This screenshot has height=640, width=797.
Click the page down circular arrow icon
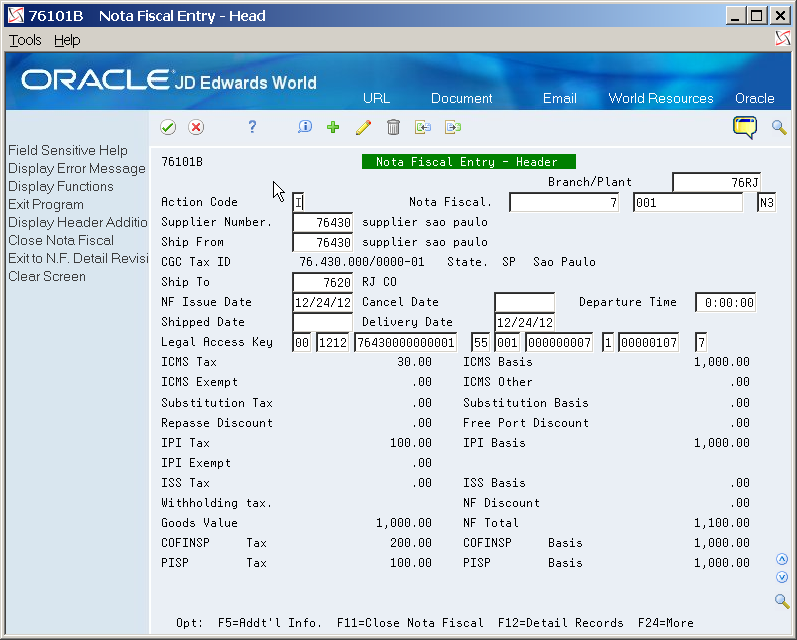(782, 577)
